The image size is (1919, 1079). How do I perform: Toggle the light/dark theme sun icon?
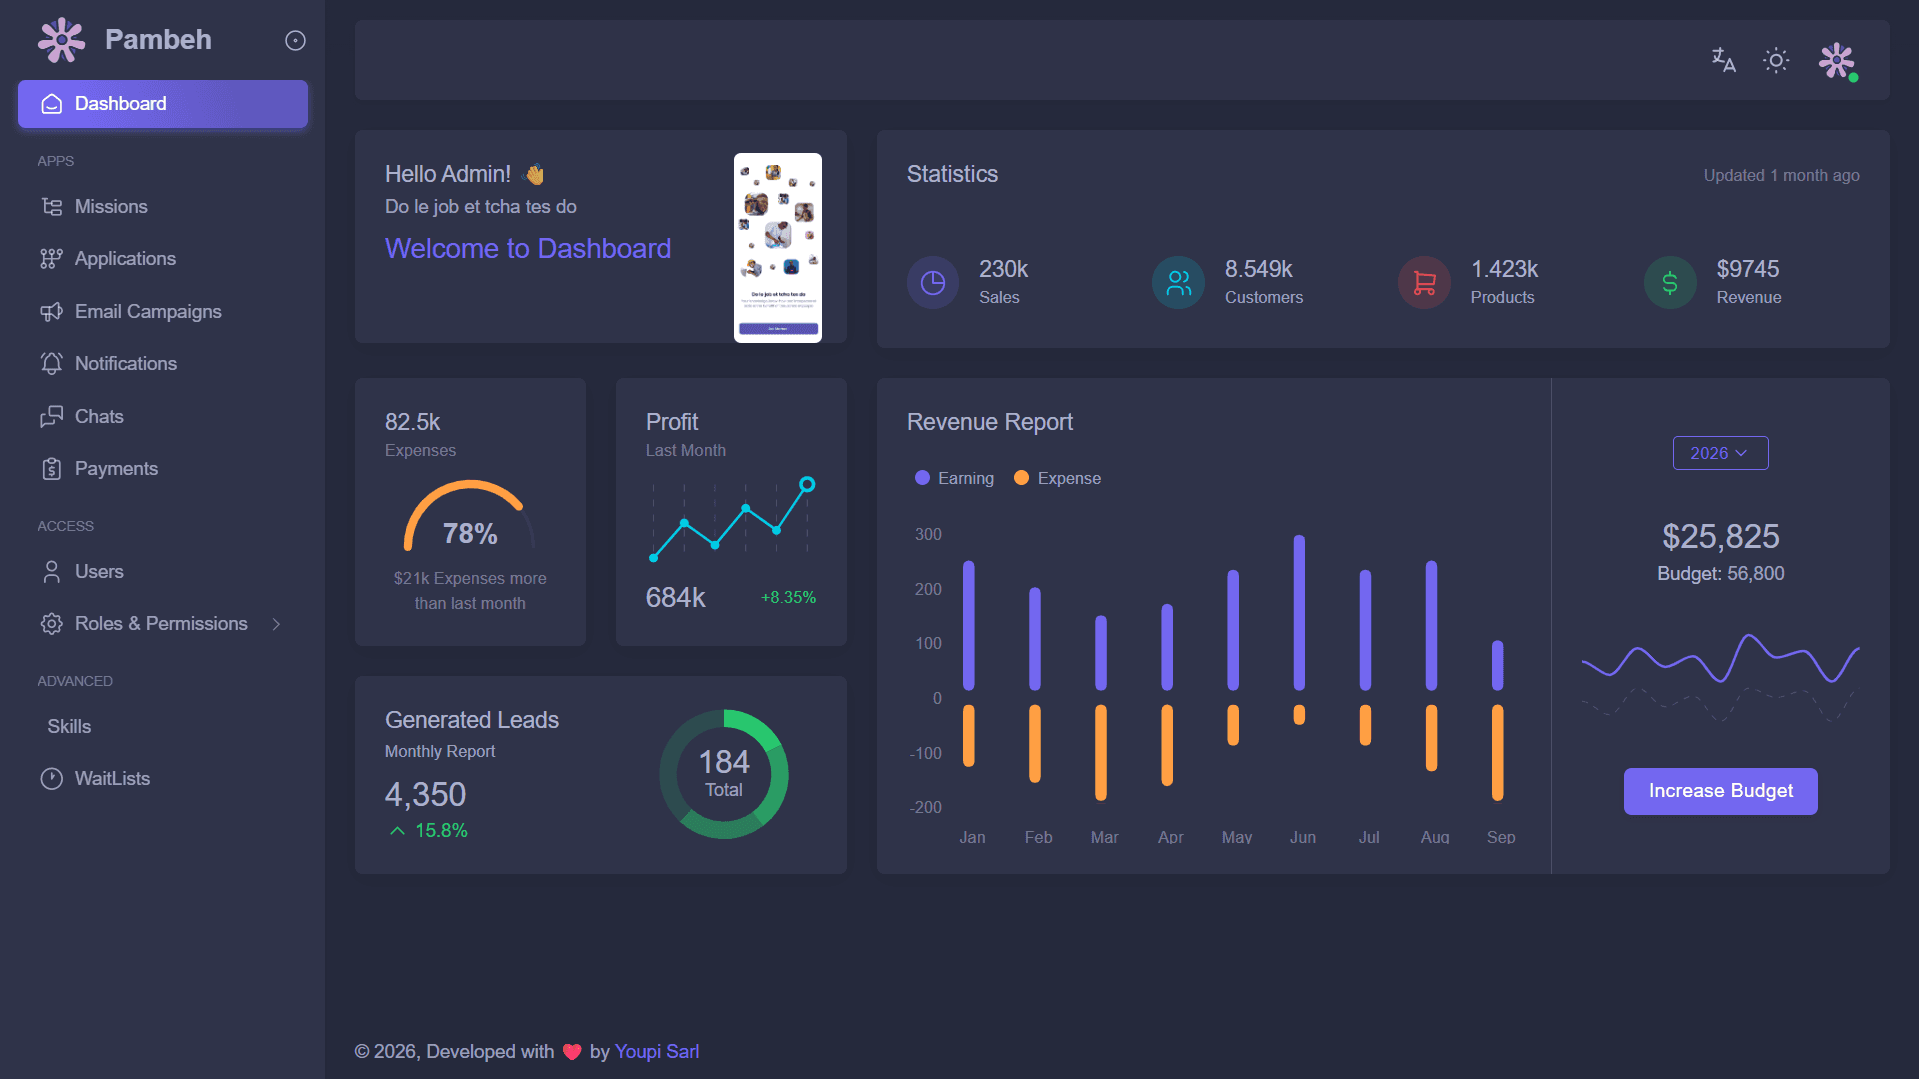coord(1776,60)
